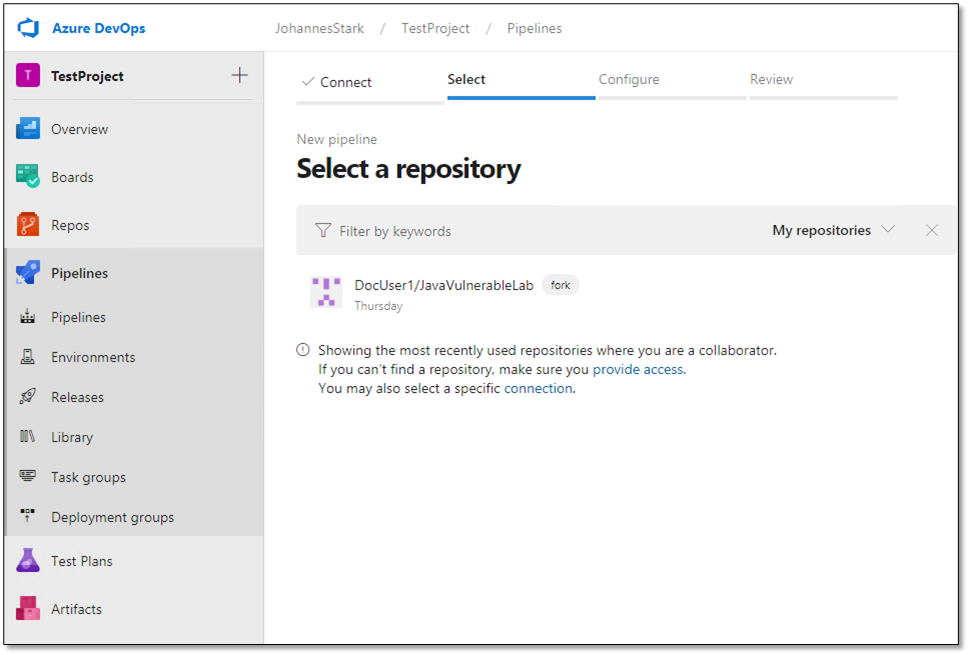969x655 pixels.
Task: Open the Test Plans flask icon
Action: pos(28,560)
